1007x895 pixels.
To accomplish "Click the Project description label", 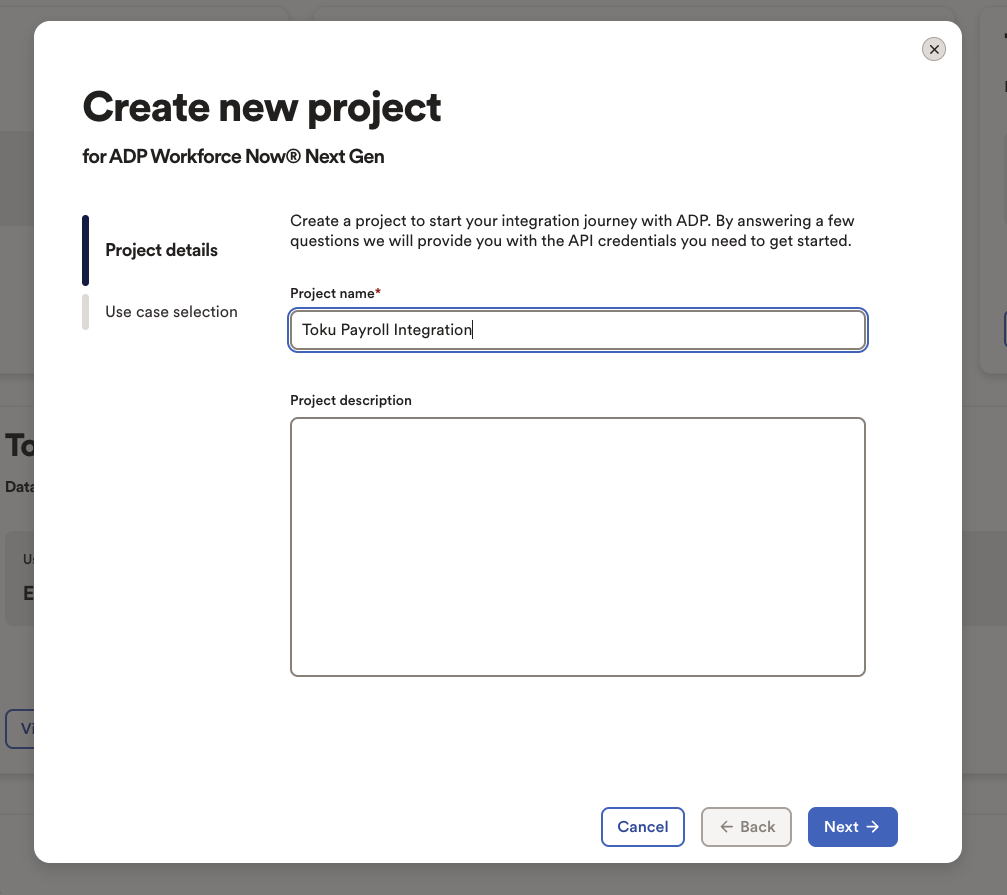I will [351, 400].
